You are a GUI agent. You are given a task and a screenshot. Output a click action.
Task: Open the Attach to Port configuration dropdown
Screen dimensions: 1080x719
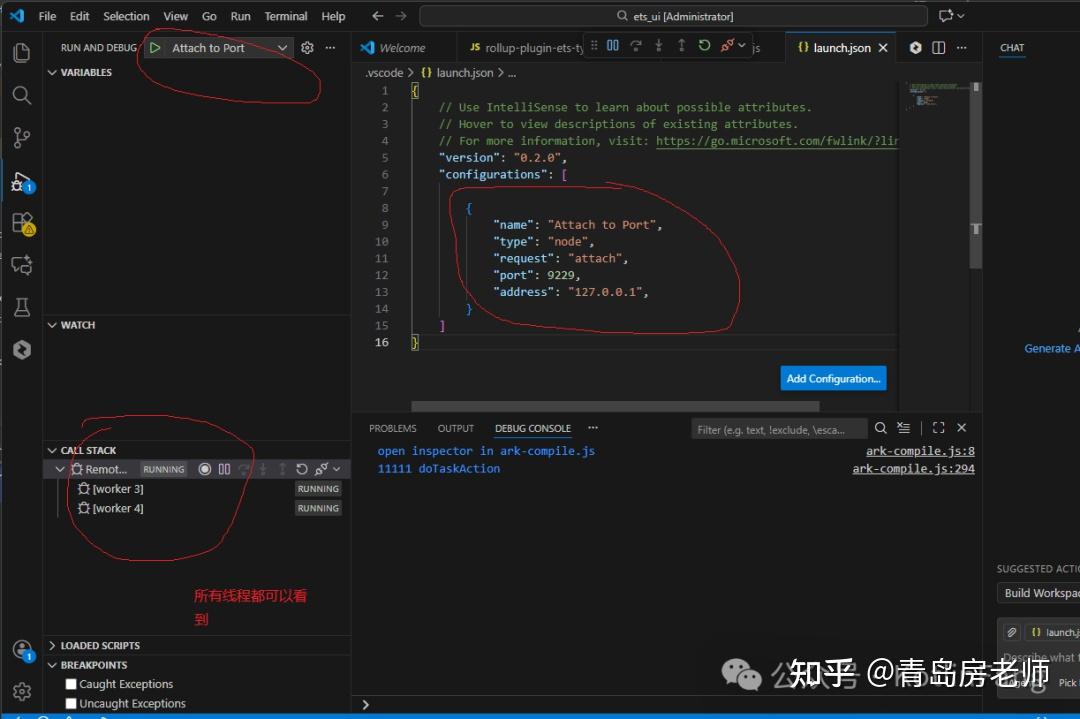tap(283, 47)
